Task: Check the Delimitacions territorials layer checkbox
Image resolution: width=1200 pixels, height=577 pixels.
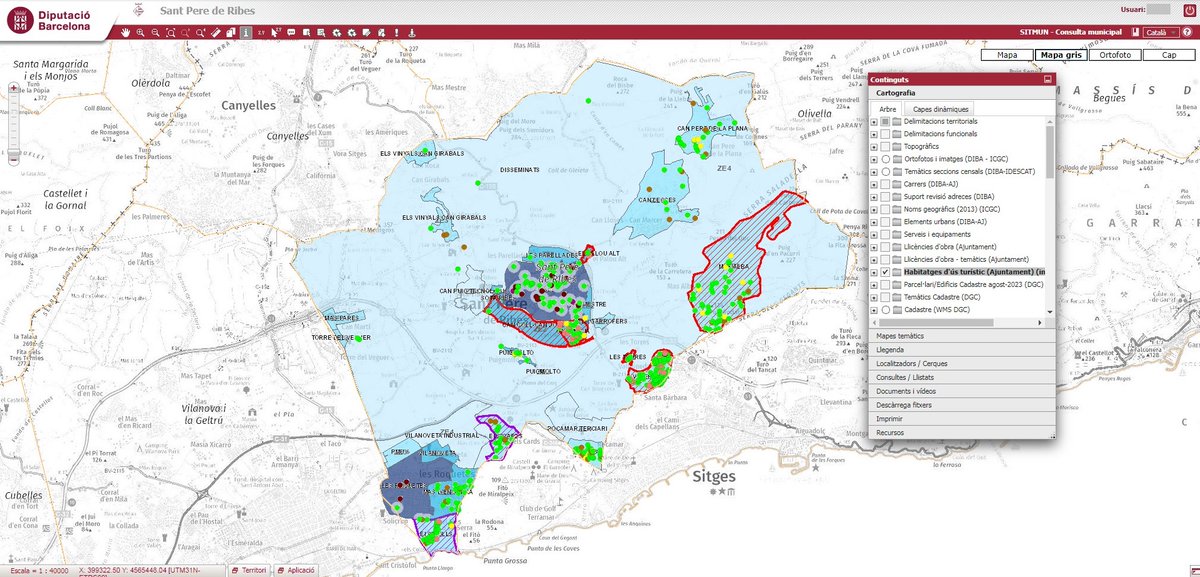Action: point(886,122)
